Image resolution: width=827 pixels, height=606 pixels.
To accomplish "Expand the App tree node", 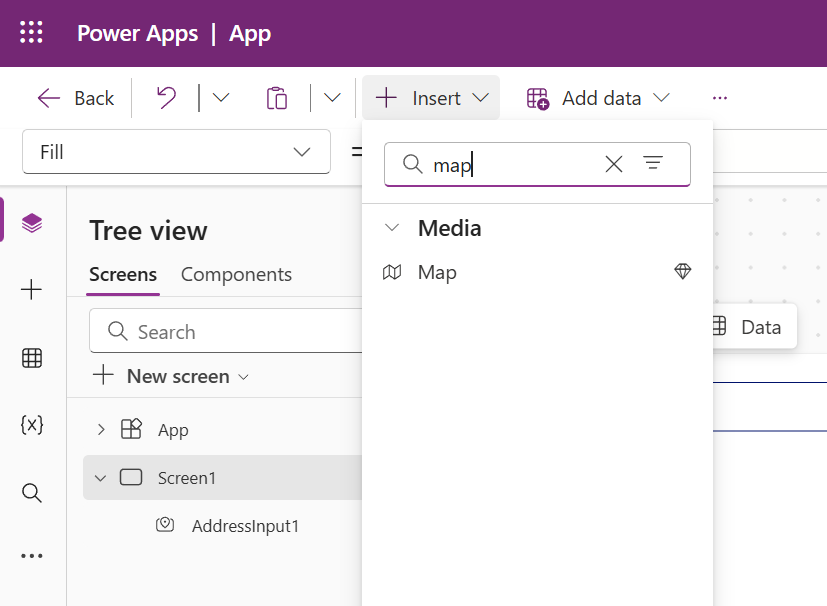I will pos(101,430).
